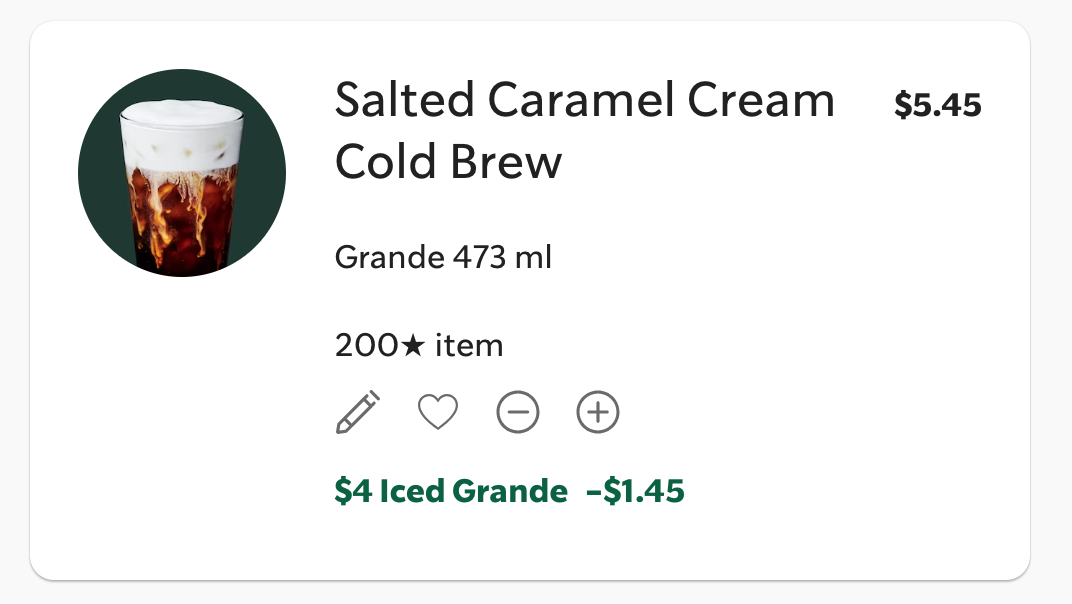
Task: Click the "Salted Caramel Cream" title line
Action: [584, 100]
